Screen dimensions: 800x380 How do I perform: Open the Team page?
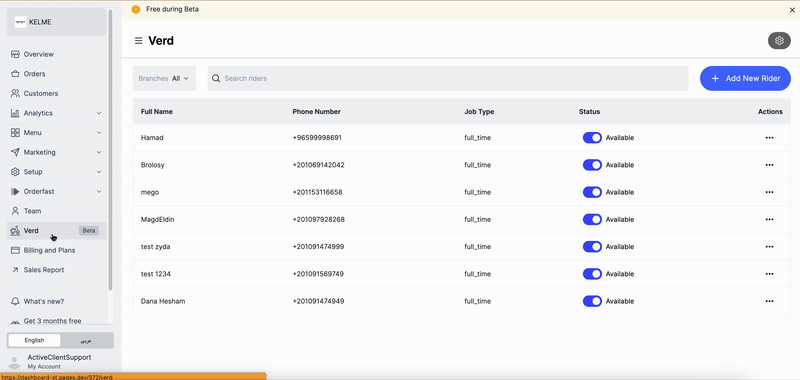57,211
